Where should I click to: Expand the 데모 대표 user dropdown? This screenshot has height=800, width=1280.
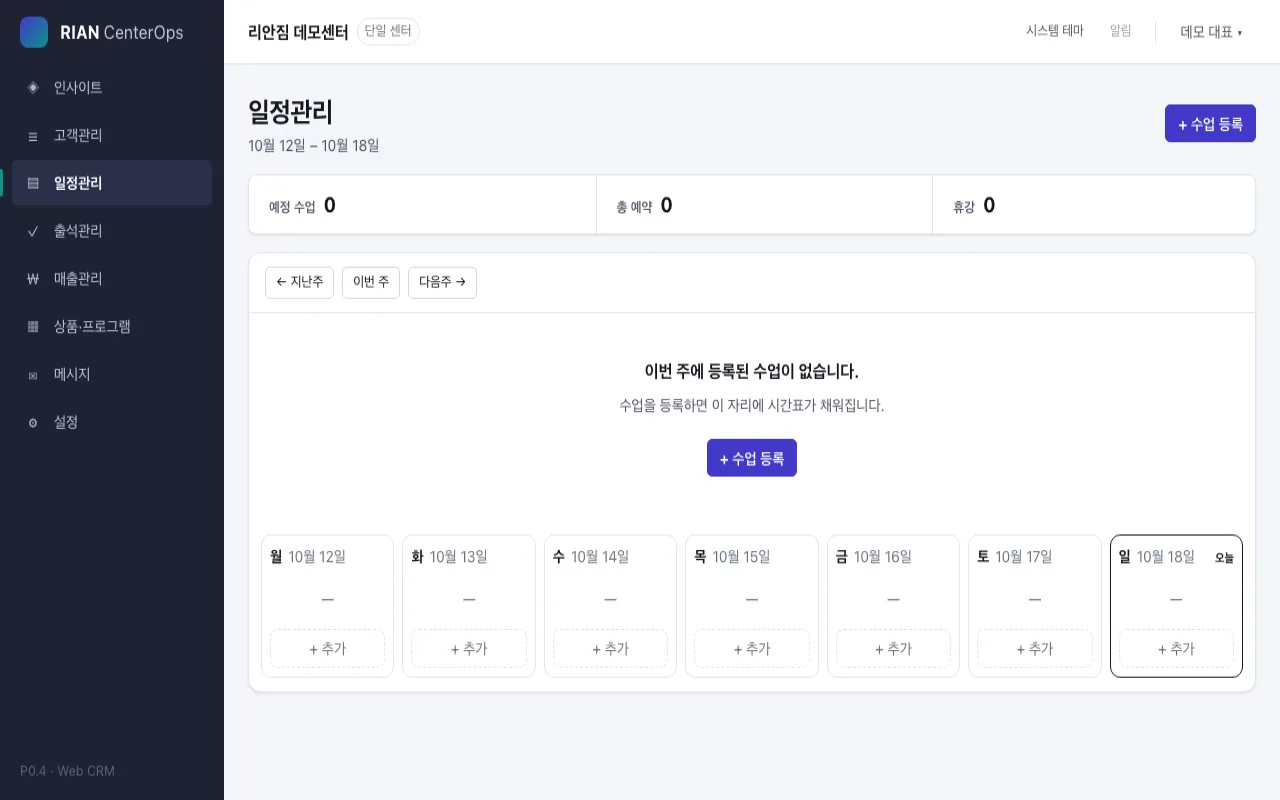(x=1211, y=32)
